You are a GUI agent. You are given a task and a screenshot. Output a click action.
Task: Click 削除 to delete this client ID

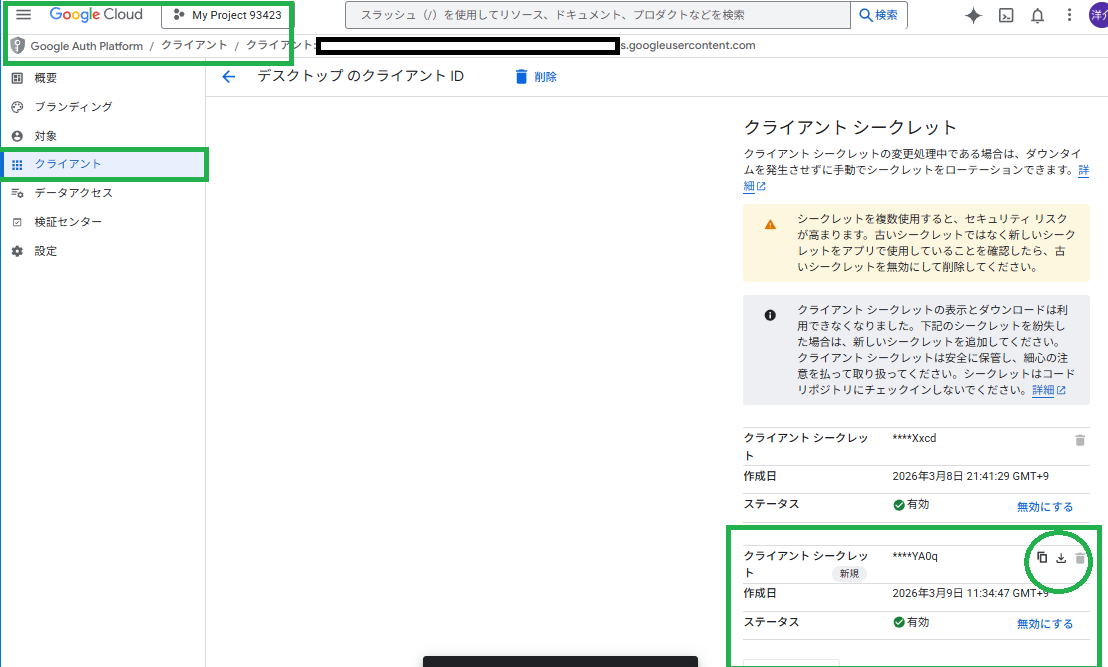click(x=536, y=76)
